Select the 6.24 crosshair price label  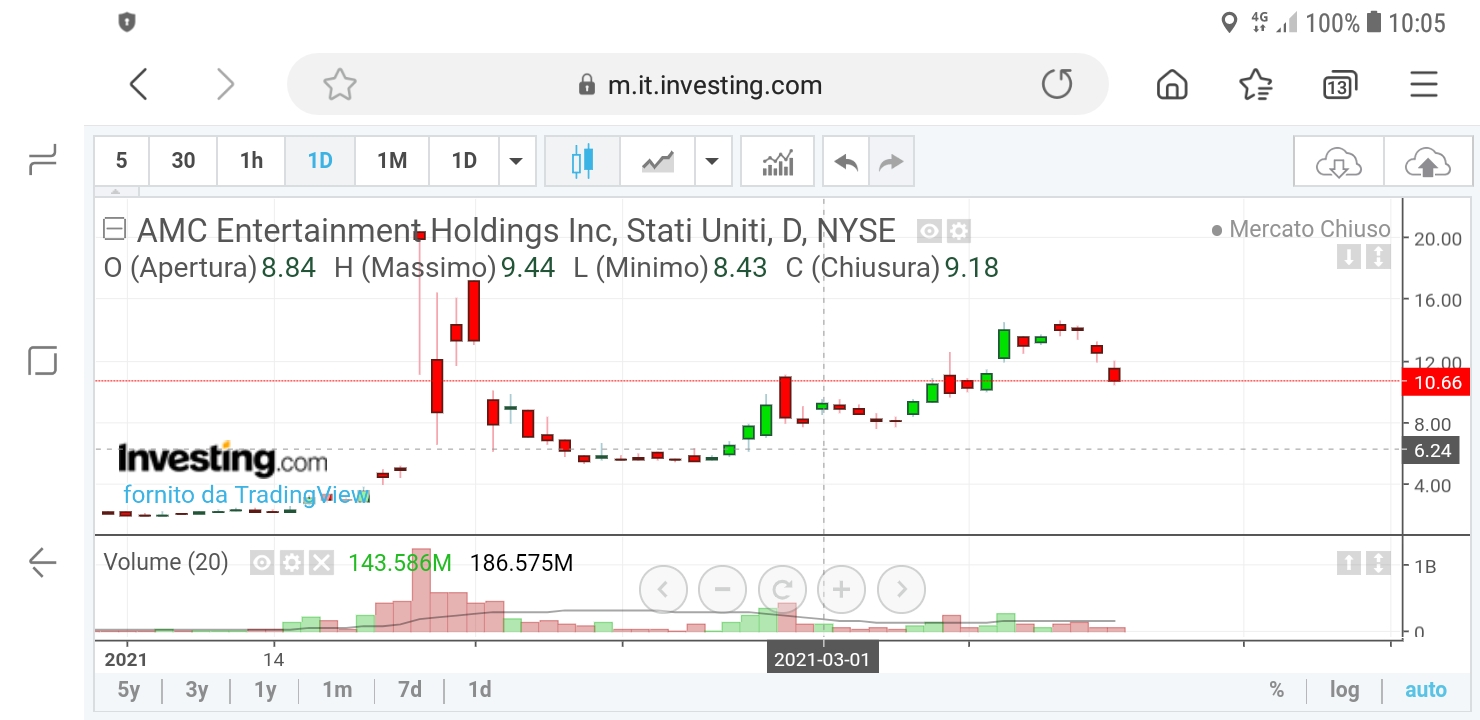point(1432,450)
